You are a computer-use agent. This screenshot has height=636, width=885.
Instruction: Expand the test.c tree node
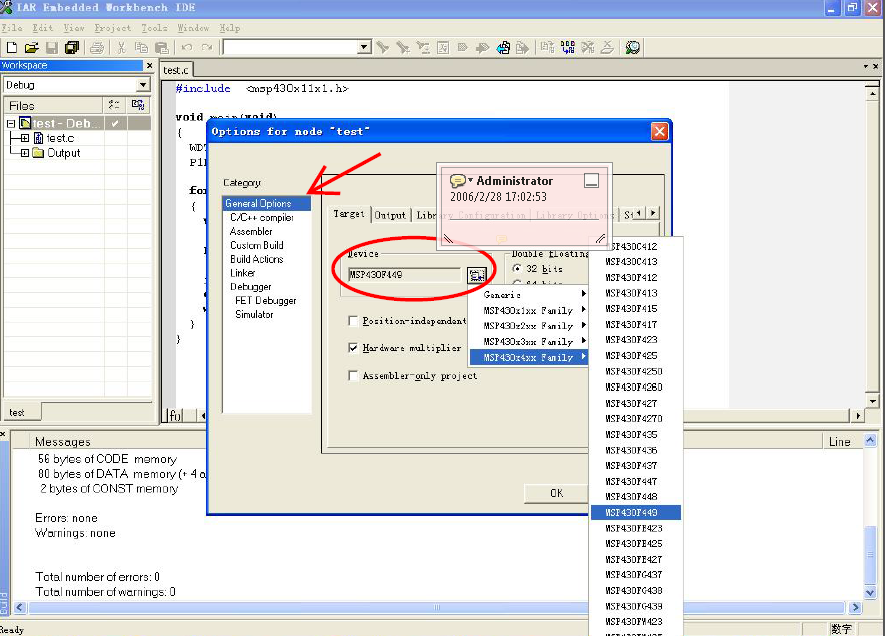(x=25, y=138)
